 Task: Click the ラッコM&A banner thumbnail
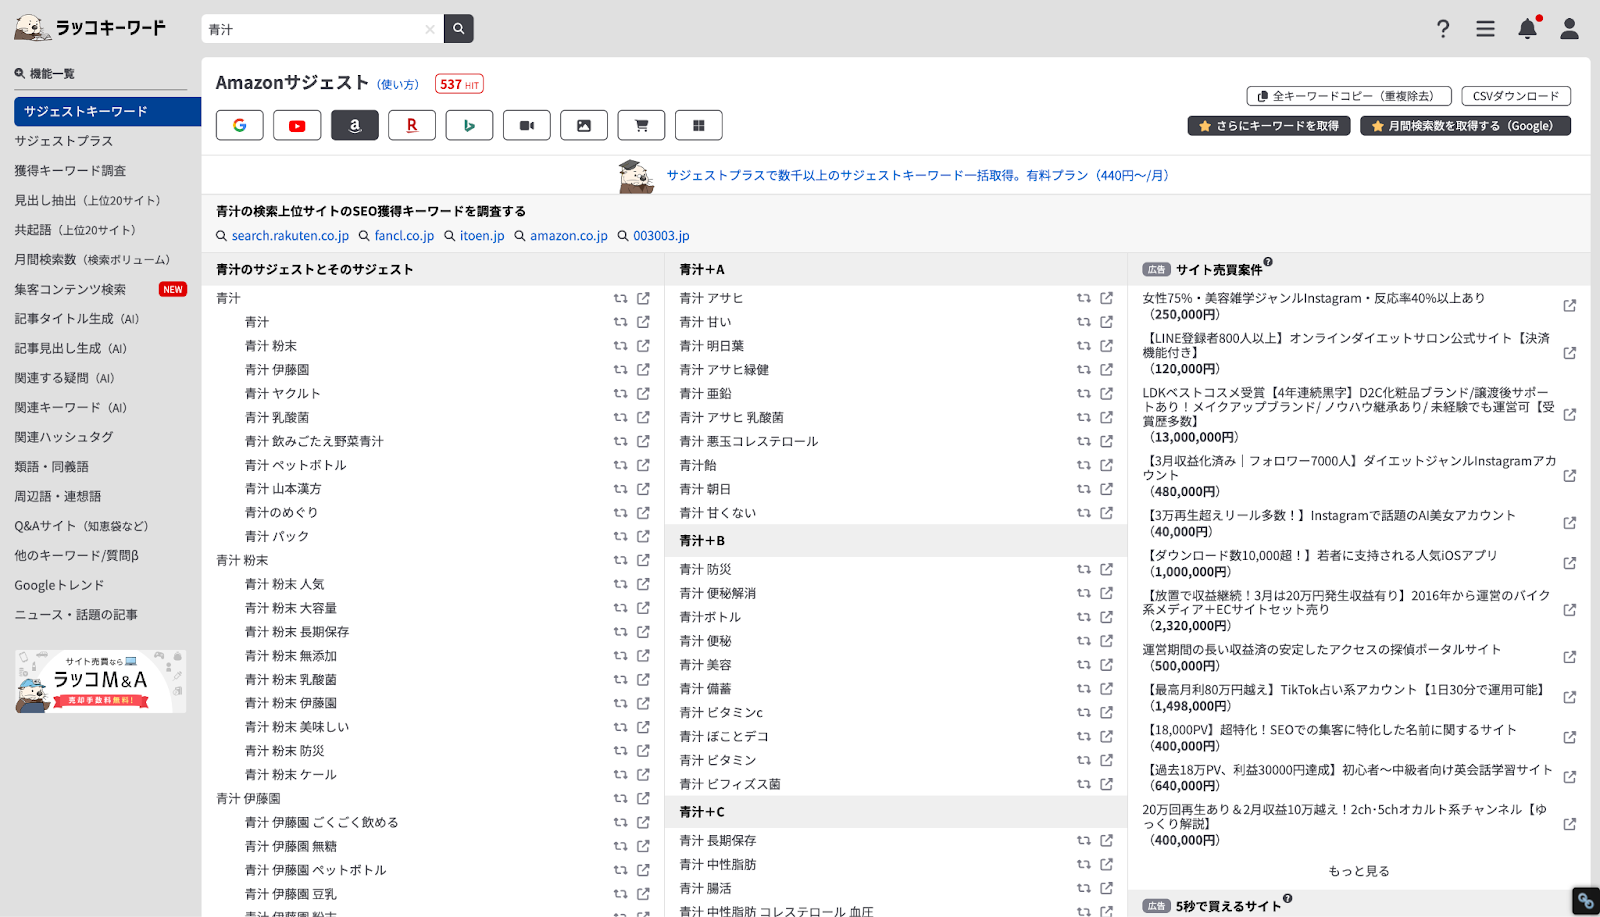(x=100, y=681)
